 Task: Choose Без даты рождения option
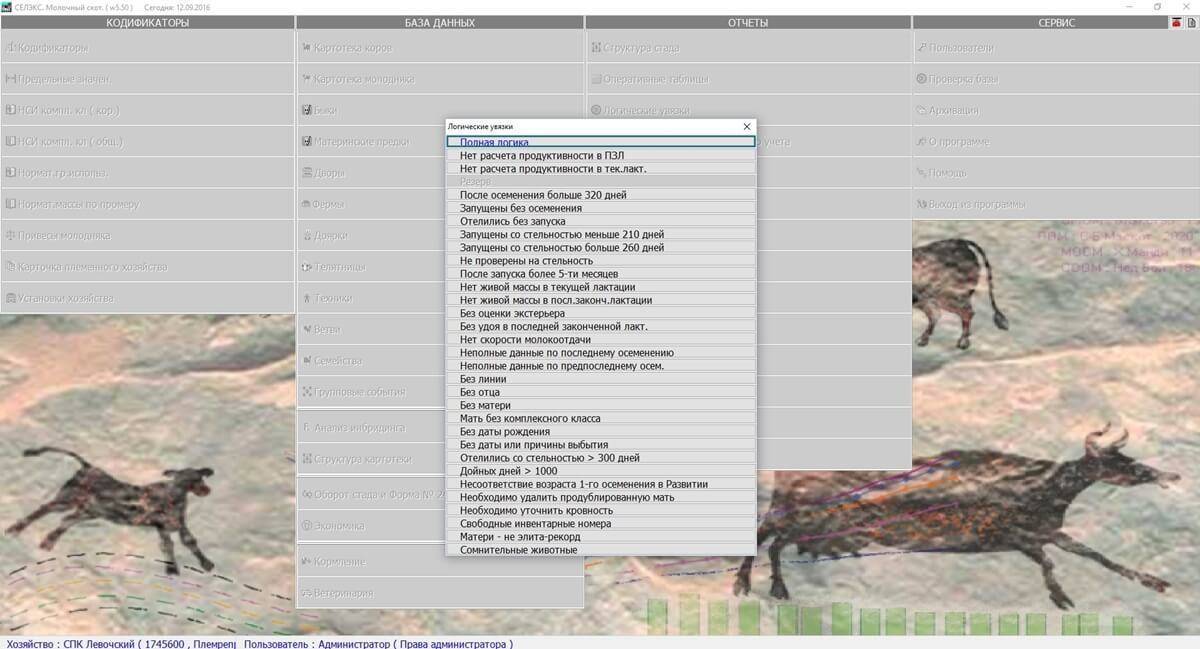pos(600,431)
